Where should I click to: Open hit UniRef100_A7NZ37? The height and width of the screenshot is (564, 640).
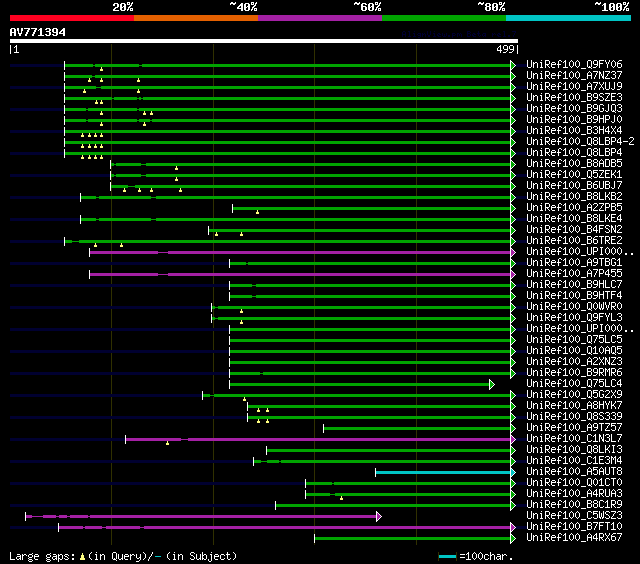pos(574,75)
